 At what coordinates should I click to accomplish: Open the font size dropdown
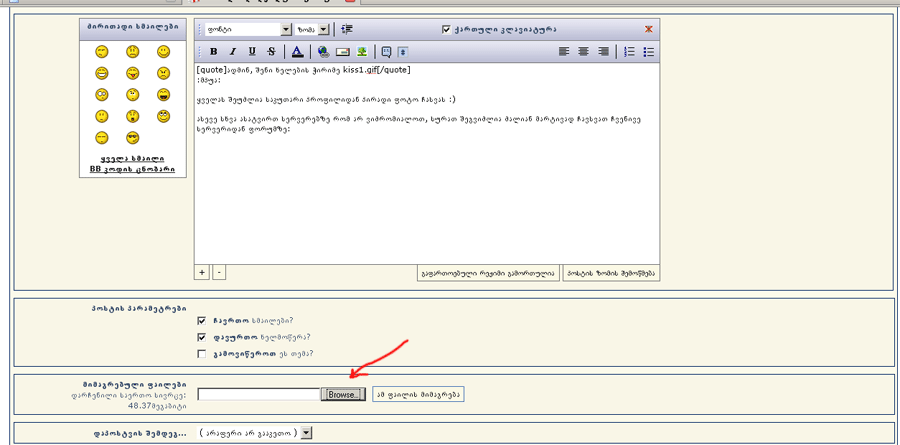323,30
